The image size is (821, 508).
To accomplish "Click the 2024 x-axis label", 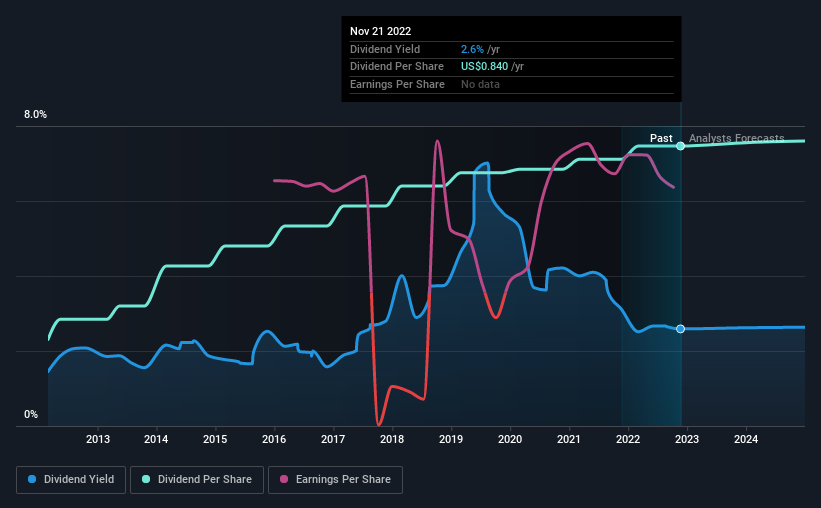I will 746,439.
